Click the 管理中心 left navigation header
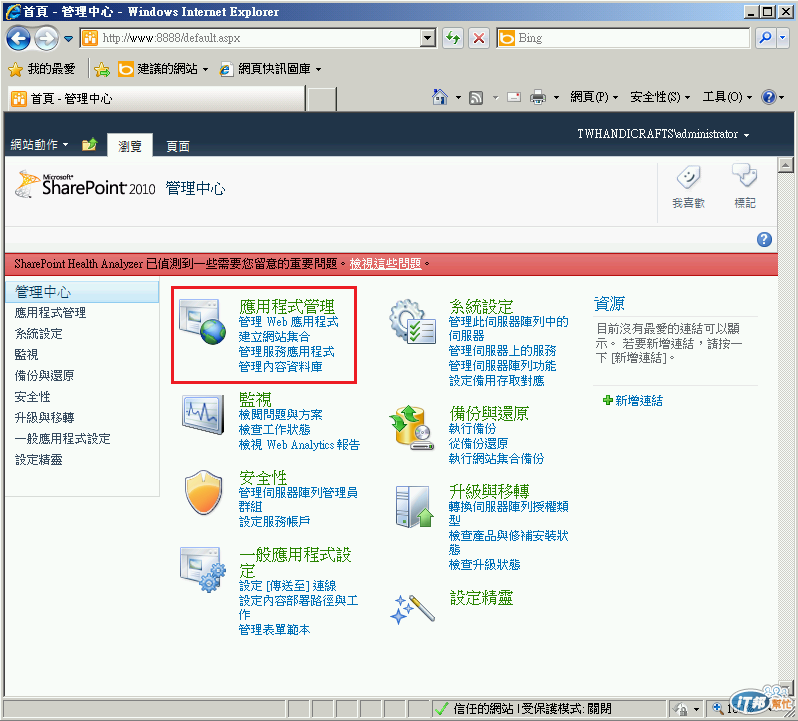 tap(82, 292)
